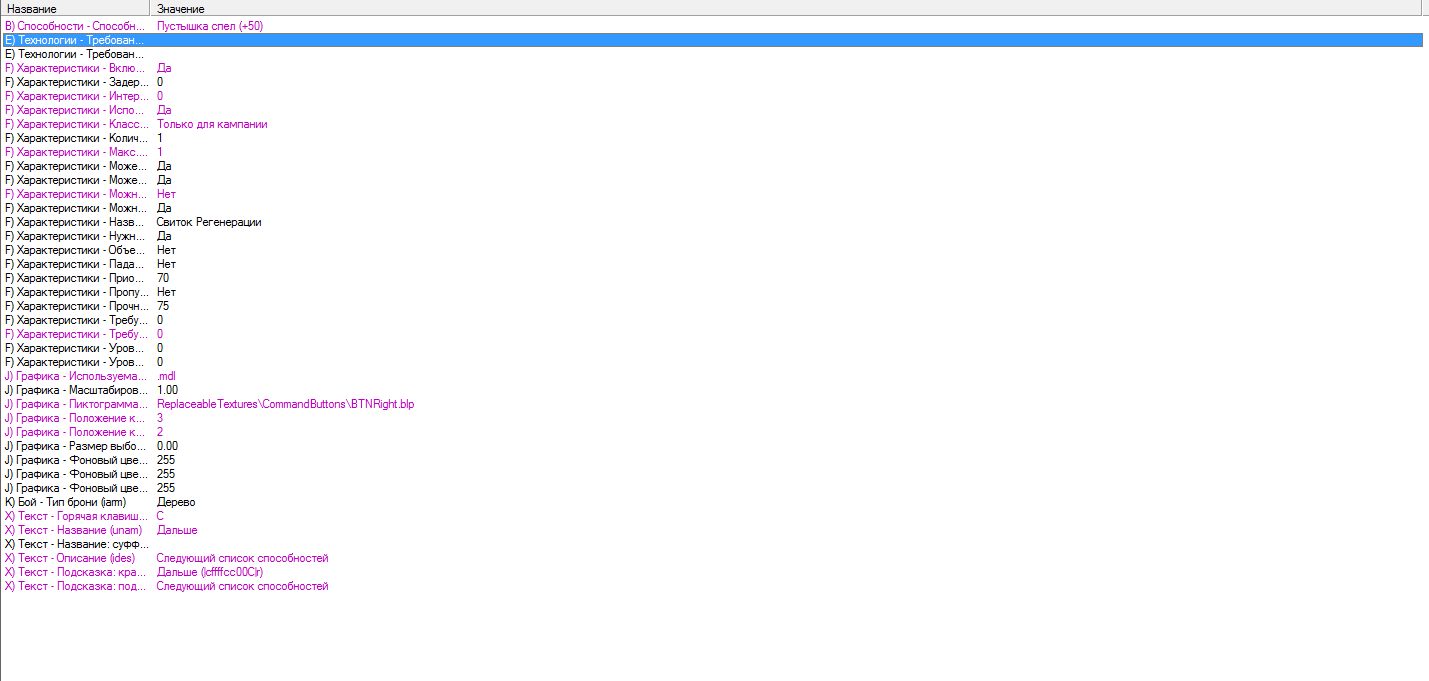Select the Графика - Масштабиров 1.00 row
The width and height of the screenshot is (1429, 681).
point(712,390)
